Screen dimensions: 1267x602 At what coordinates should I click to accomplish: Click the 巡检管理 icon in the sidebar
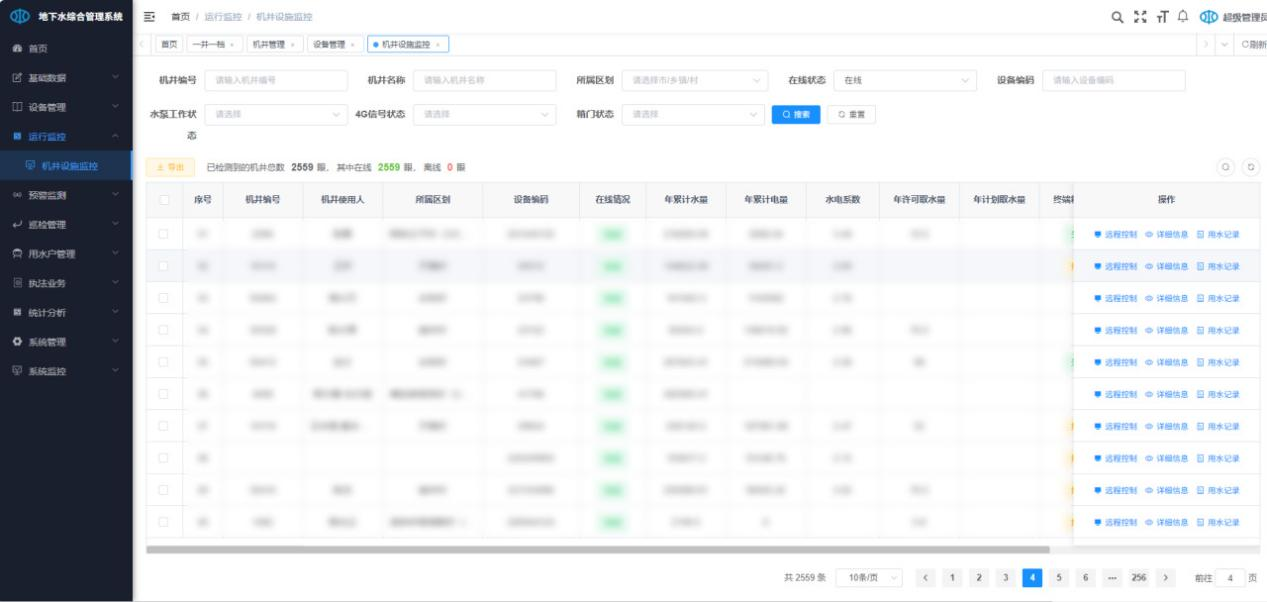(x=17, y=224)
